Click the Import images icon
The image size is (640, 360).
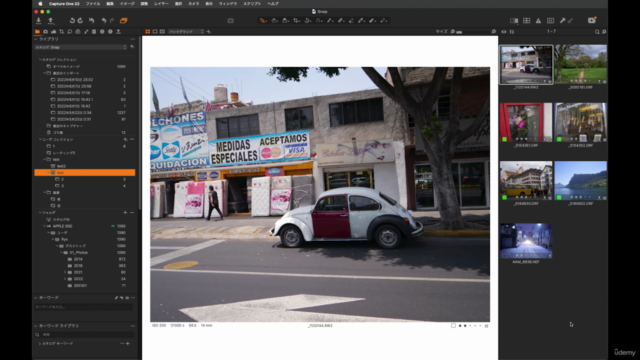point(39,20)
